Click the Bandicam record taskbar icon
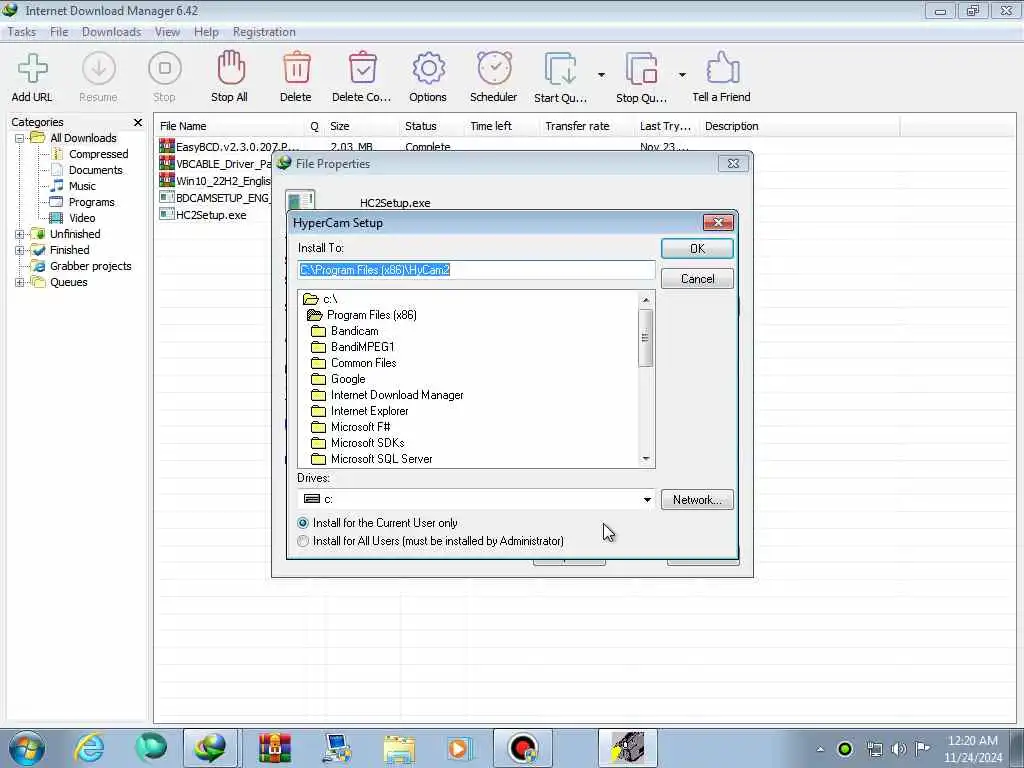 click(522, 748)
